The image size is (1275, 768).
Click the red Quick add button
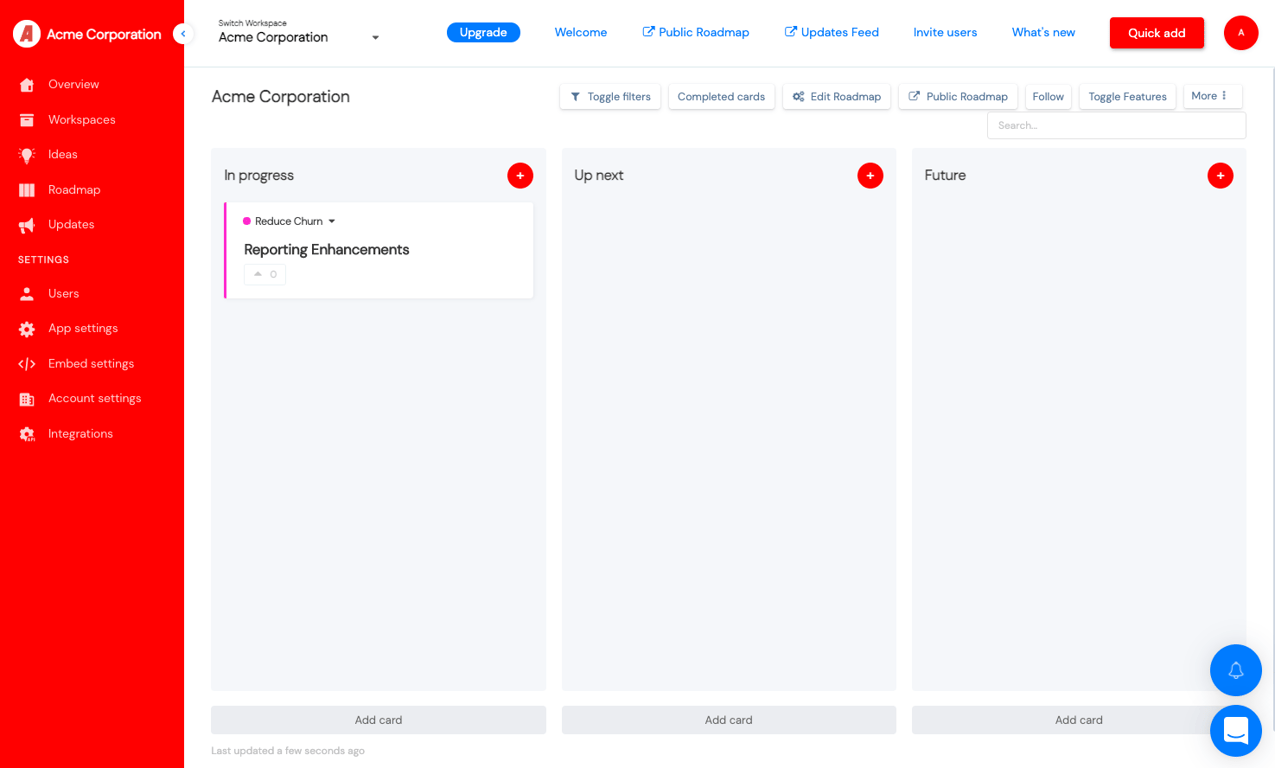pos(1157,33)
